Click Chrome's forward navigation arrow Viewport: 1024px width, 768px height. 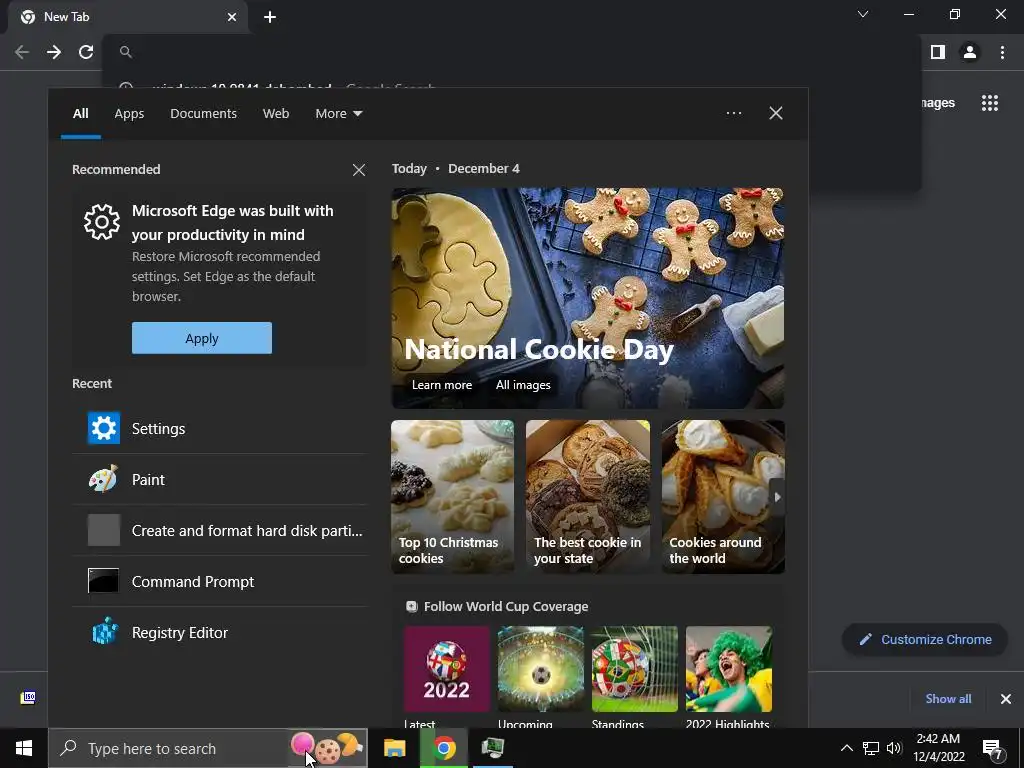(54, 52)
